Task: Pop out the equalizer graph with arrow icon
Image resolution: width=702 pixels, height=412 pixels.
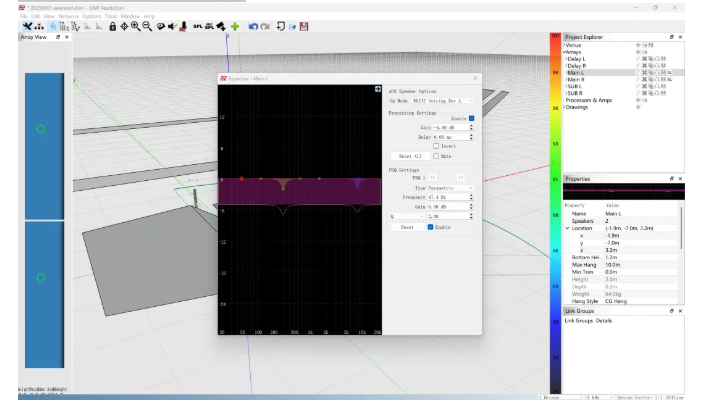Action: 378,88
